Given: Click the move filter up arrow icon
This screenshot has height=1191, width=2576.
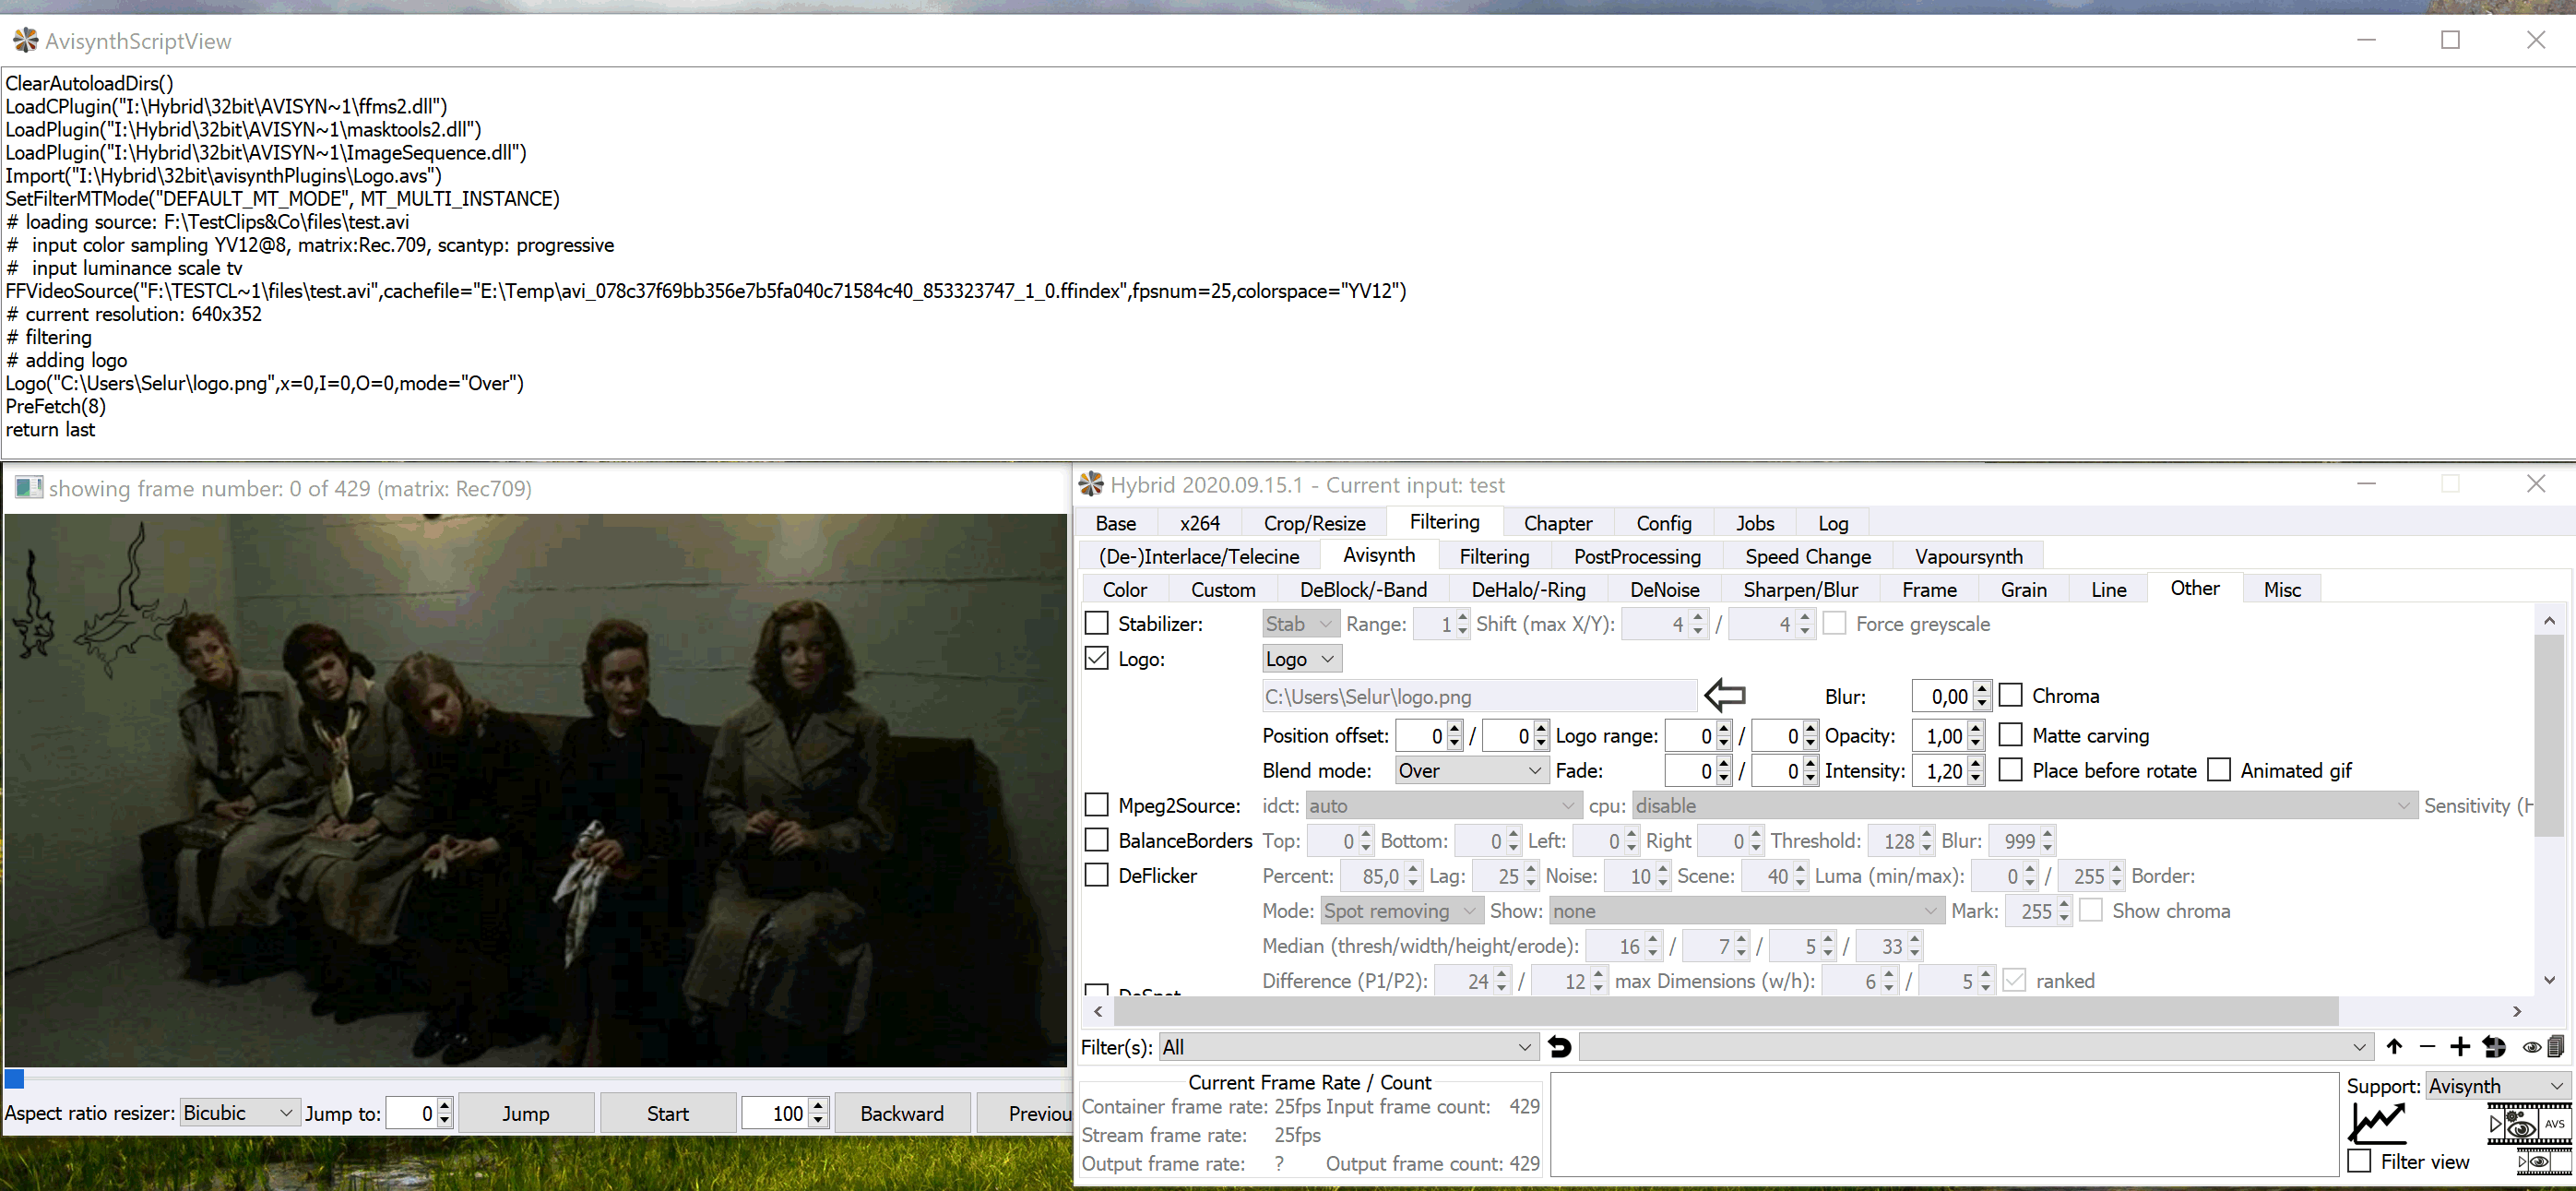Looking at the screenshot, I should [x=2394, y=1047].
